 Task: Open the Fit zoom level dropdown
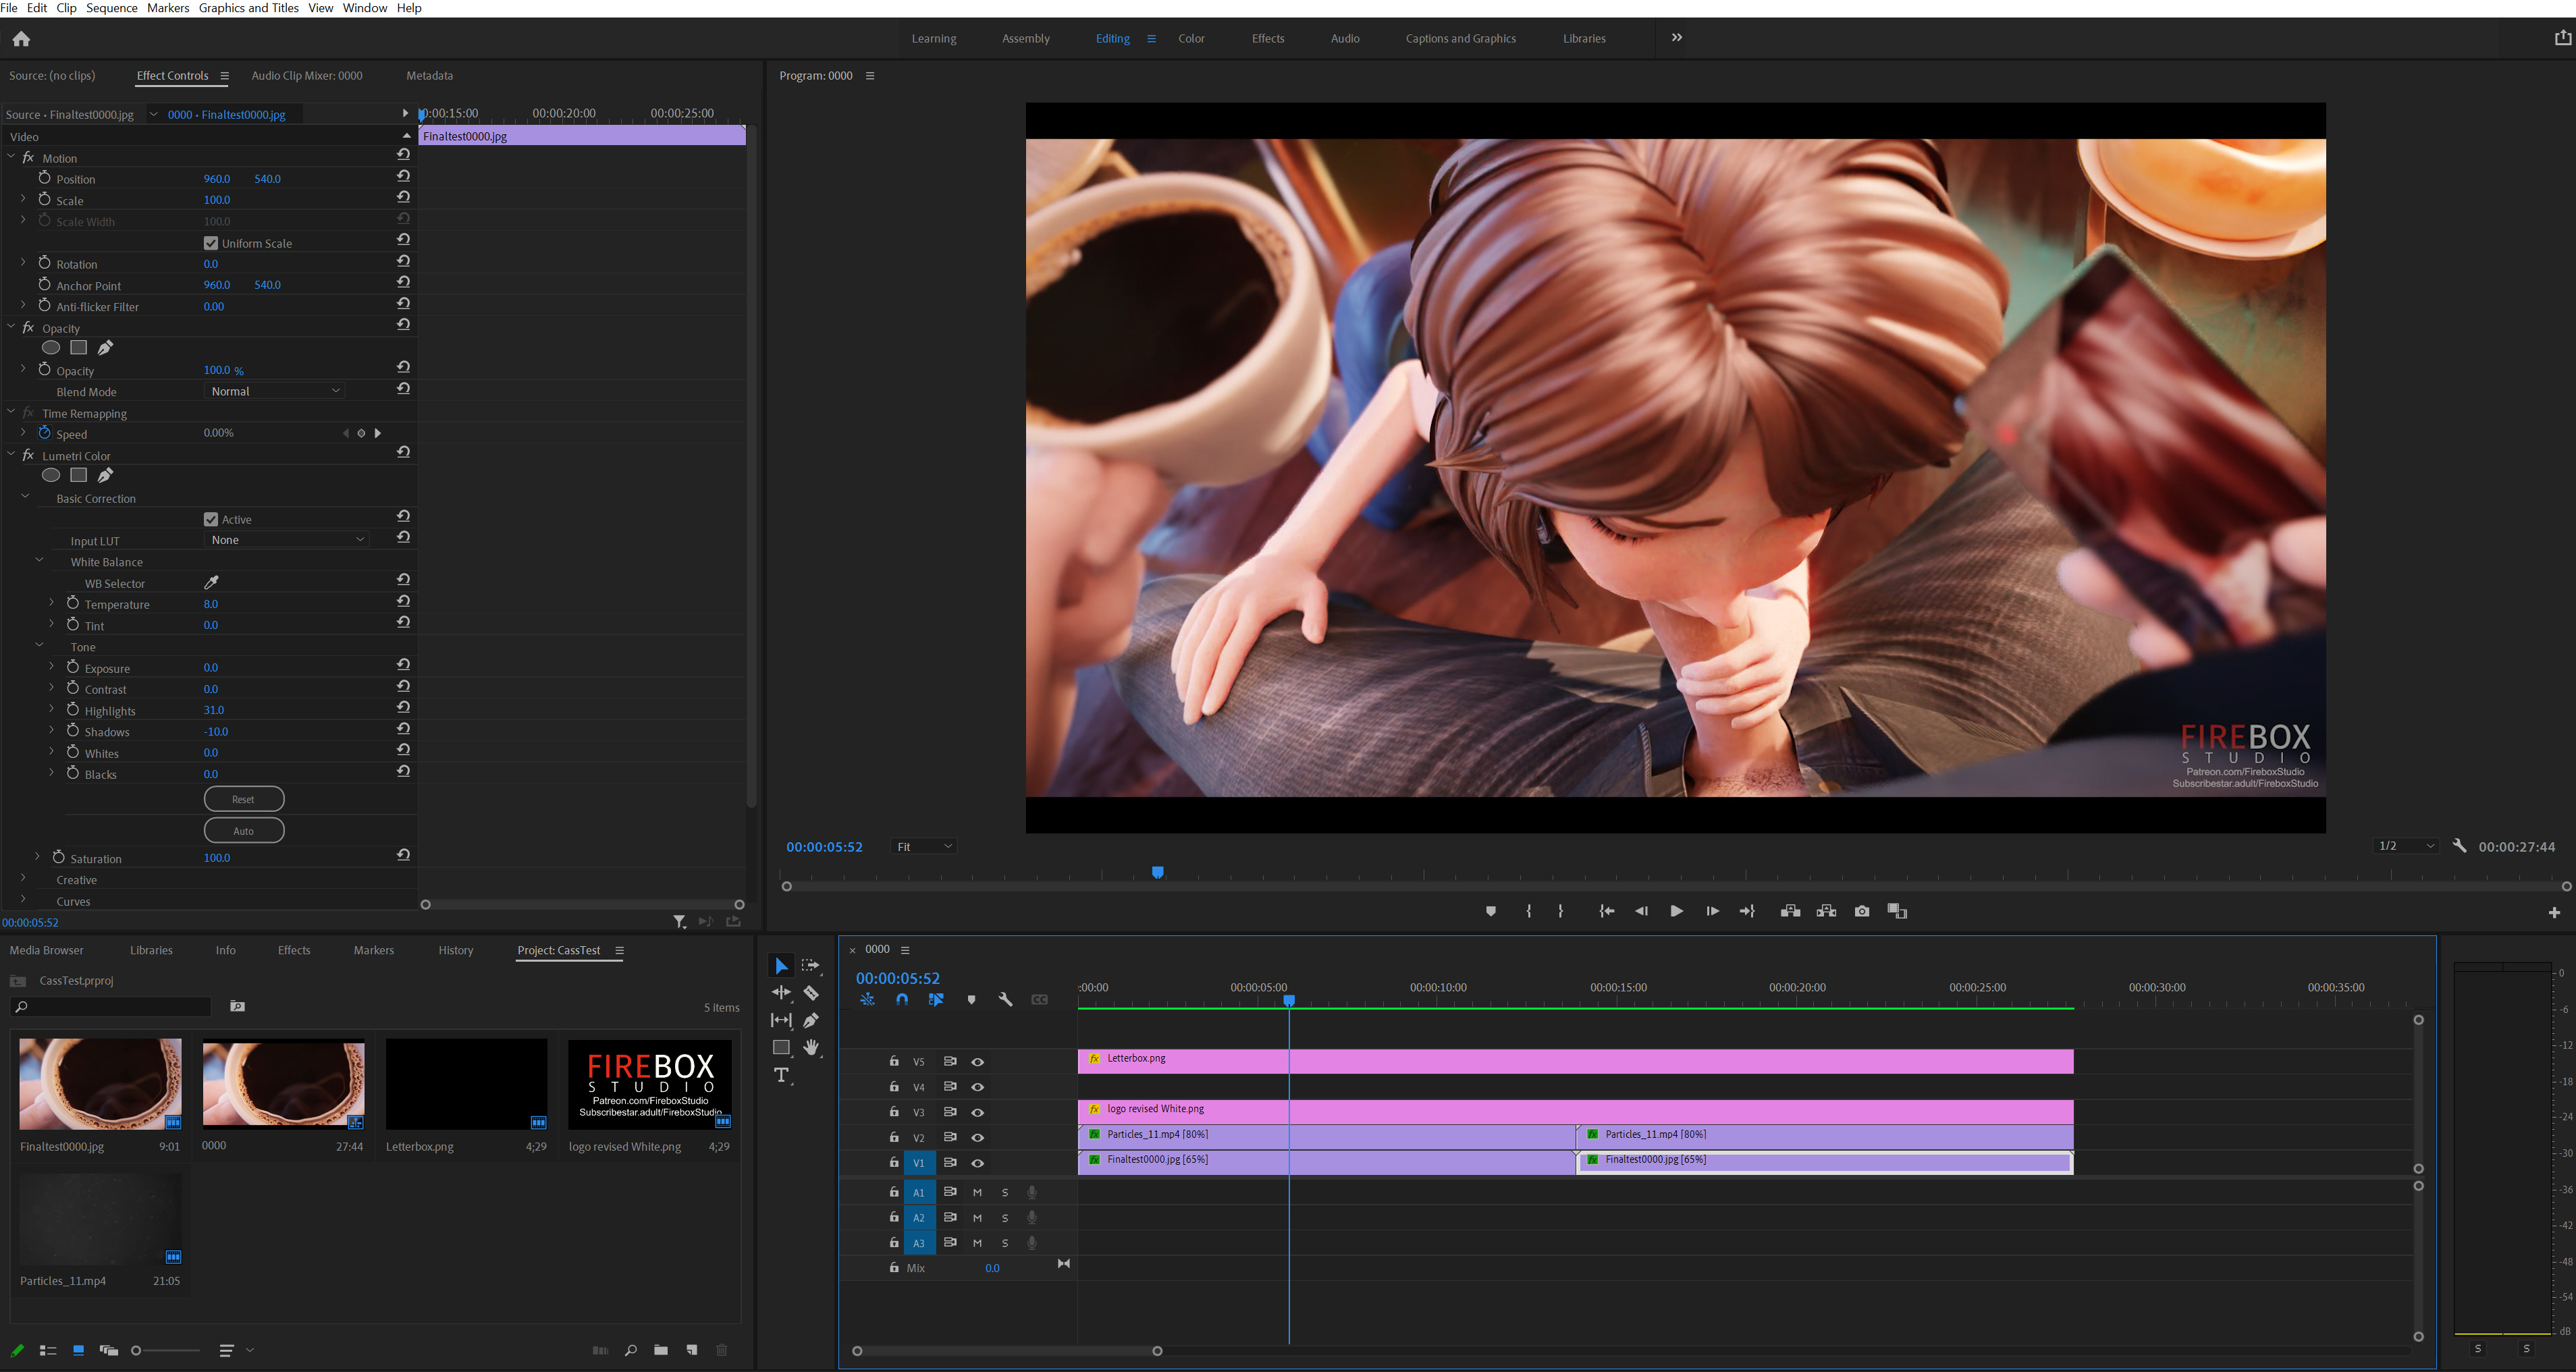[x=923, y=847]
